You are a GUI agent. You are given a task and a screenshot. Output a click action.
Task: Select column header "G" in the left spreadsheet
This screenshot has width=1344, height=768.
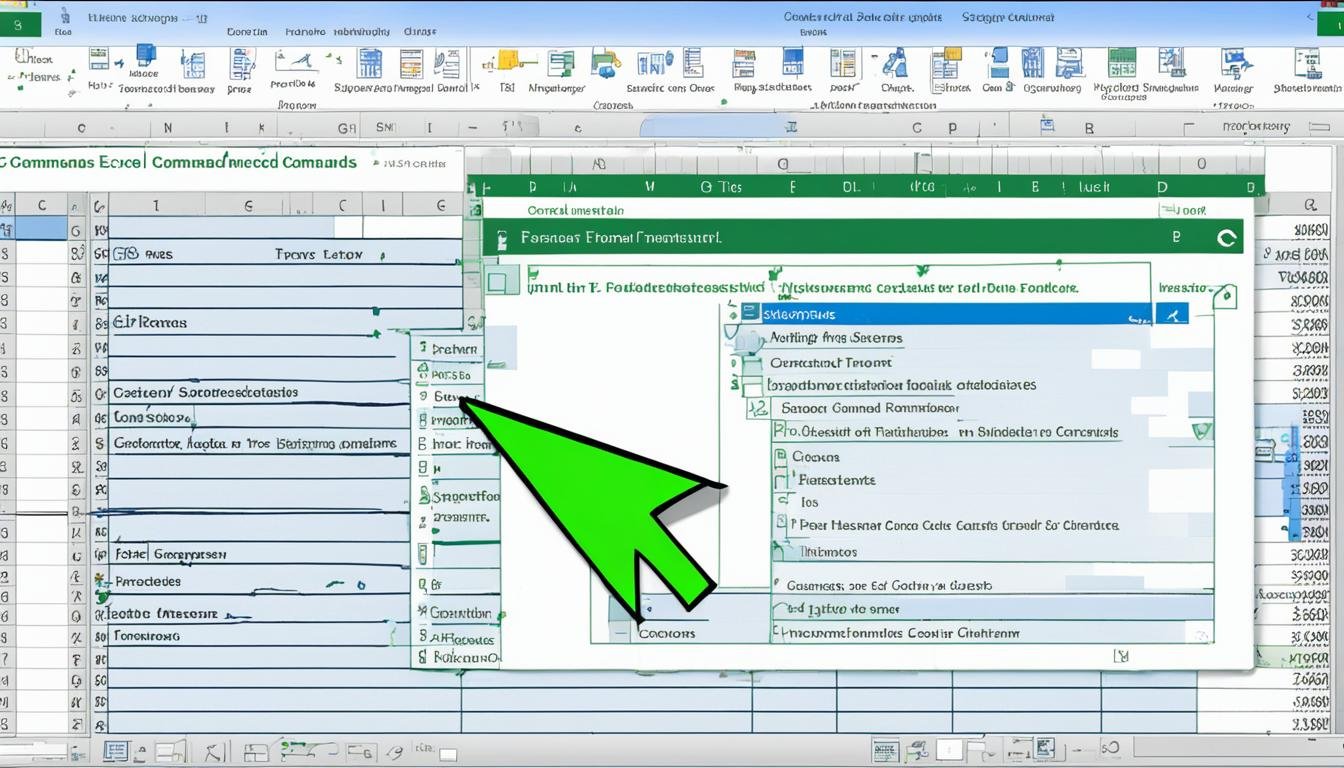pos(248,206)
